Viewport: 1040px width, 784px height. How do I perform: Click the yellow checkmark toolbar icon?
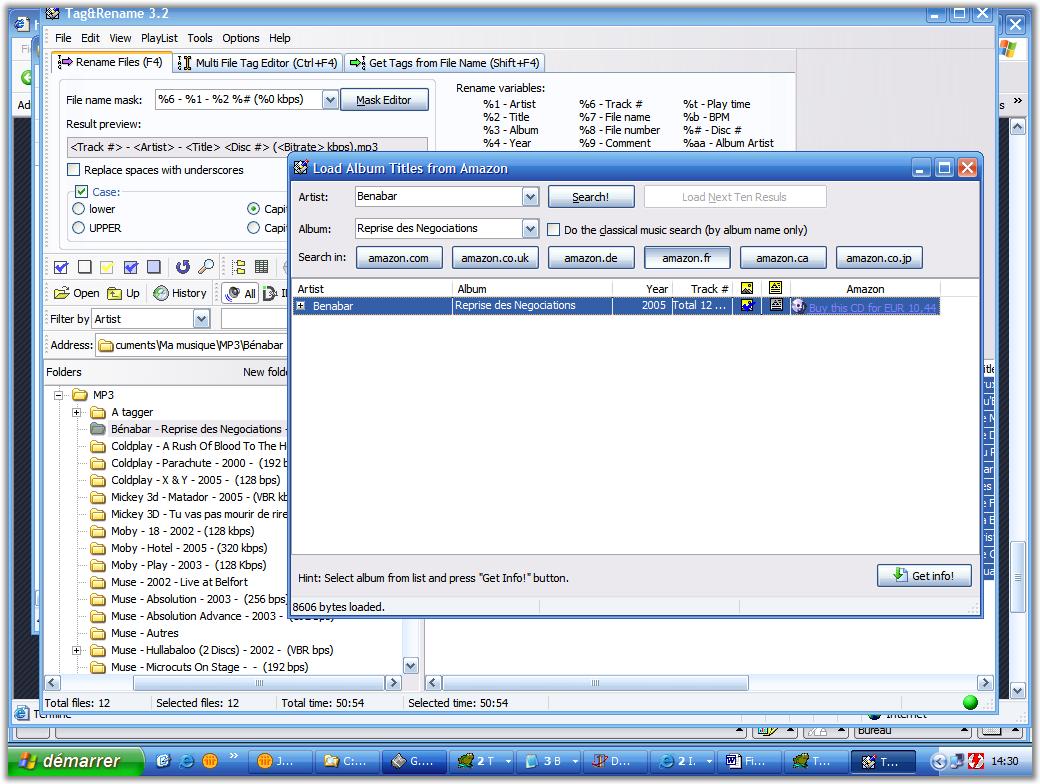point(107,267)
